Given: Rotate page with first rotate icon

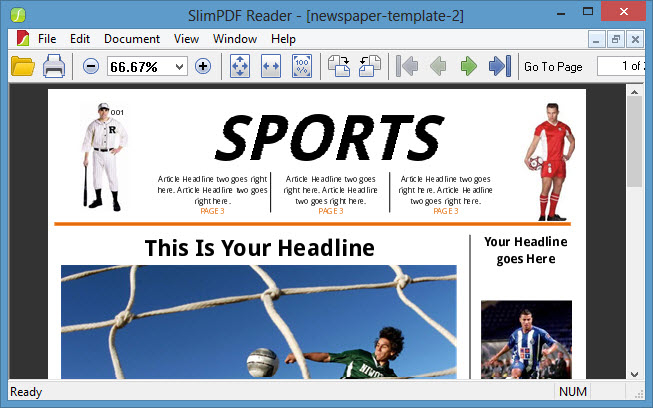Looking at the screenshot, I should click(x=339, y=66).
